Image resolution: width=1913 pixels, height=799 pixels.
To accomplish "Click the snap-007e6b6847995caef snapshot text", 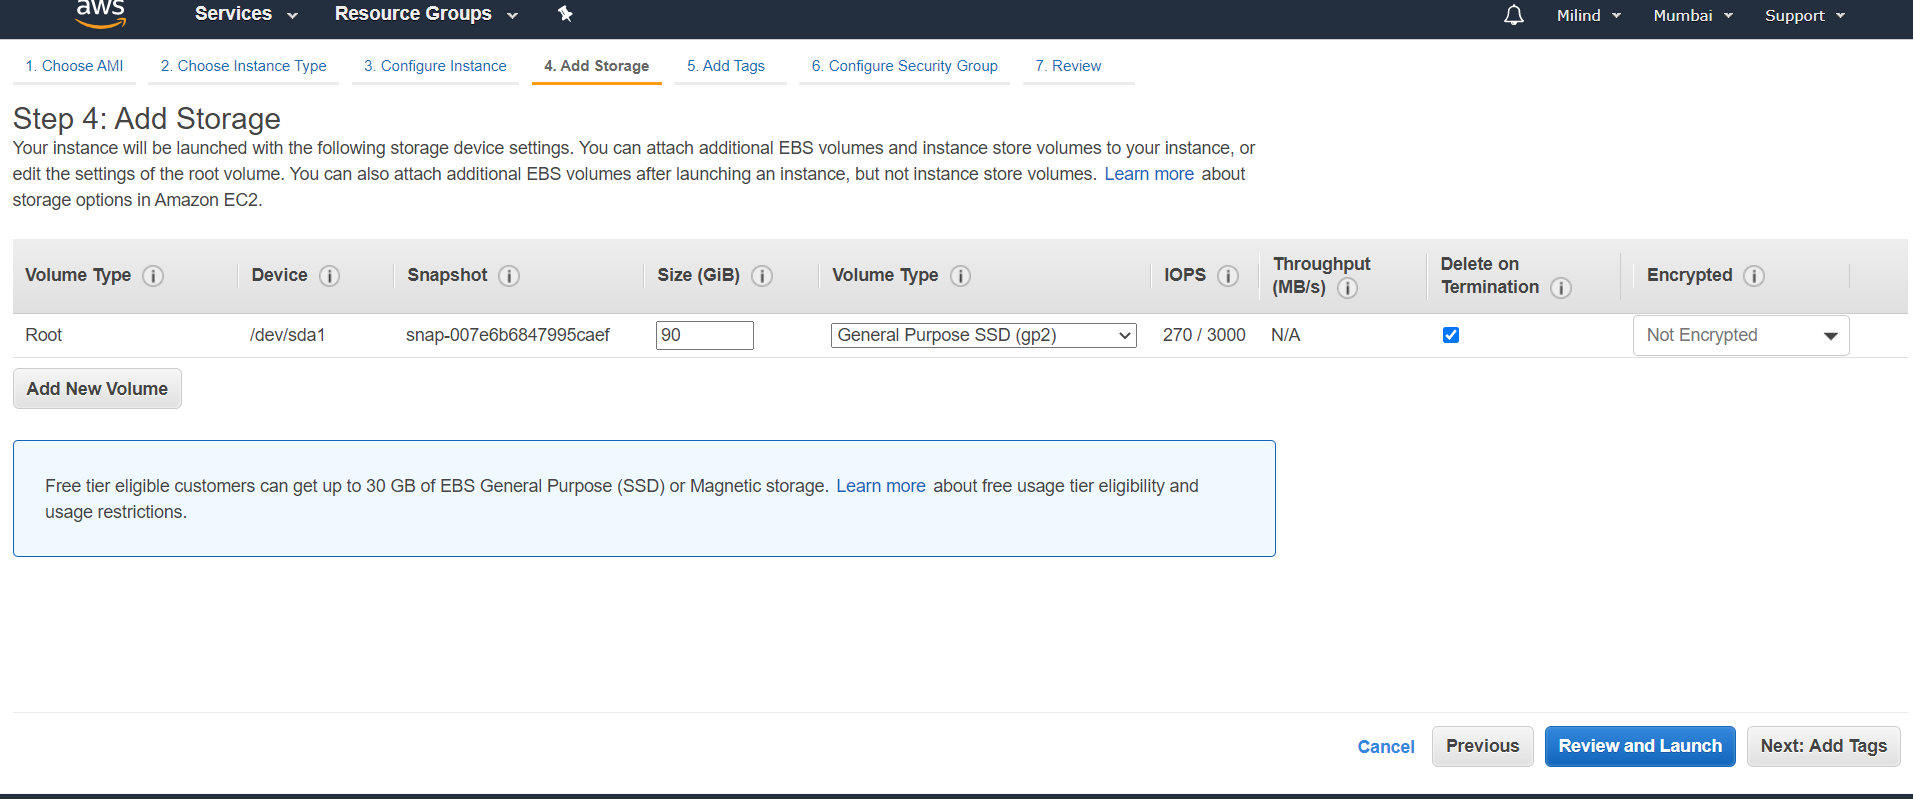I will pos(508,335).
